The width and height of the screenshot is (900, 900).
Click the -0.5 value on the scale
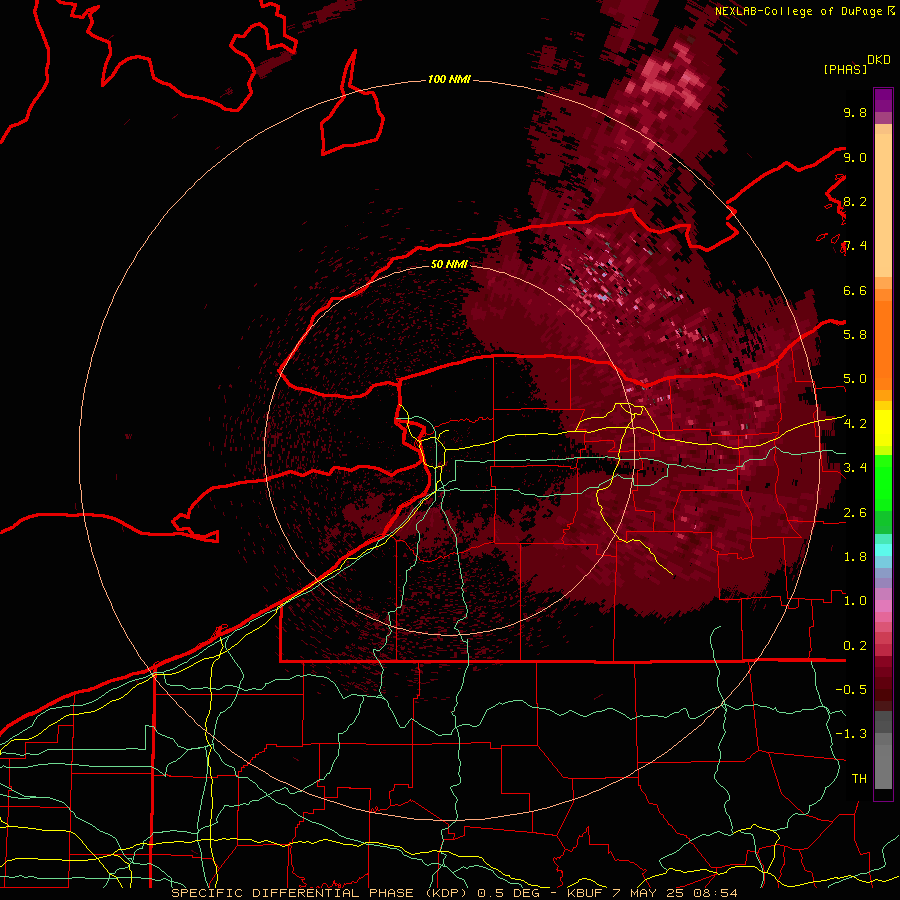tap(851, 690)
